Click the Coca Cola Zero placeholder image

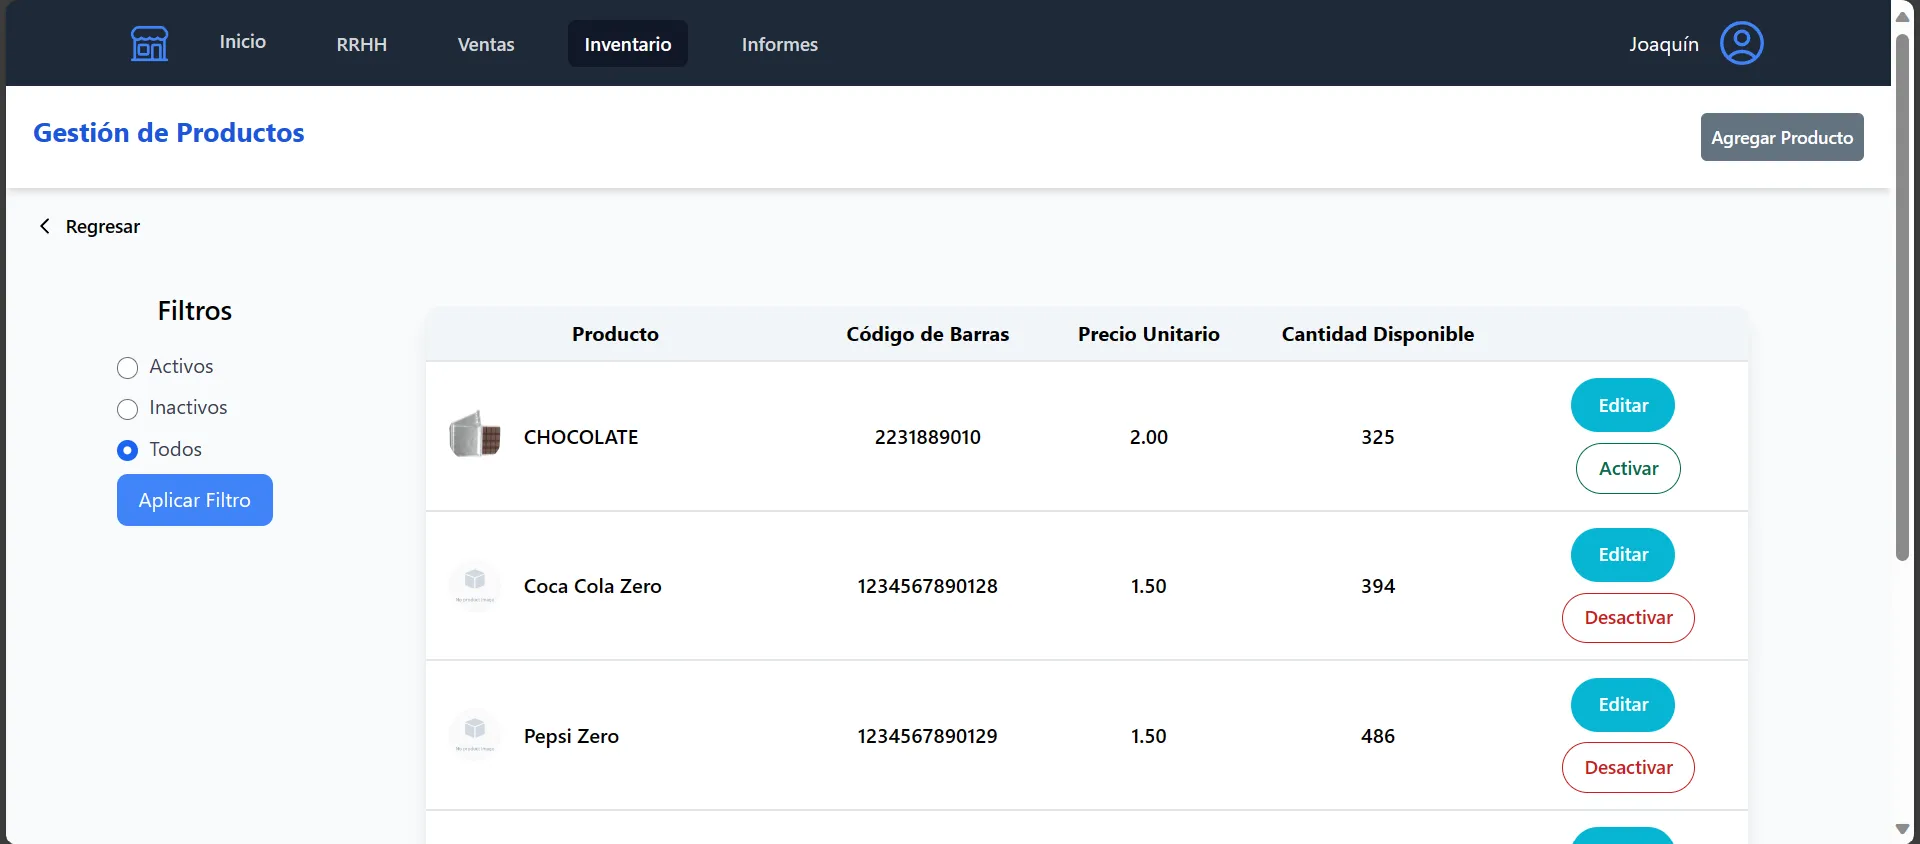[475, 585]
